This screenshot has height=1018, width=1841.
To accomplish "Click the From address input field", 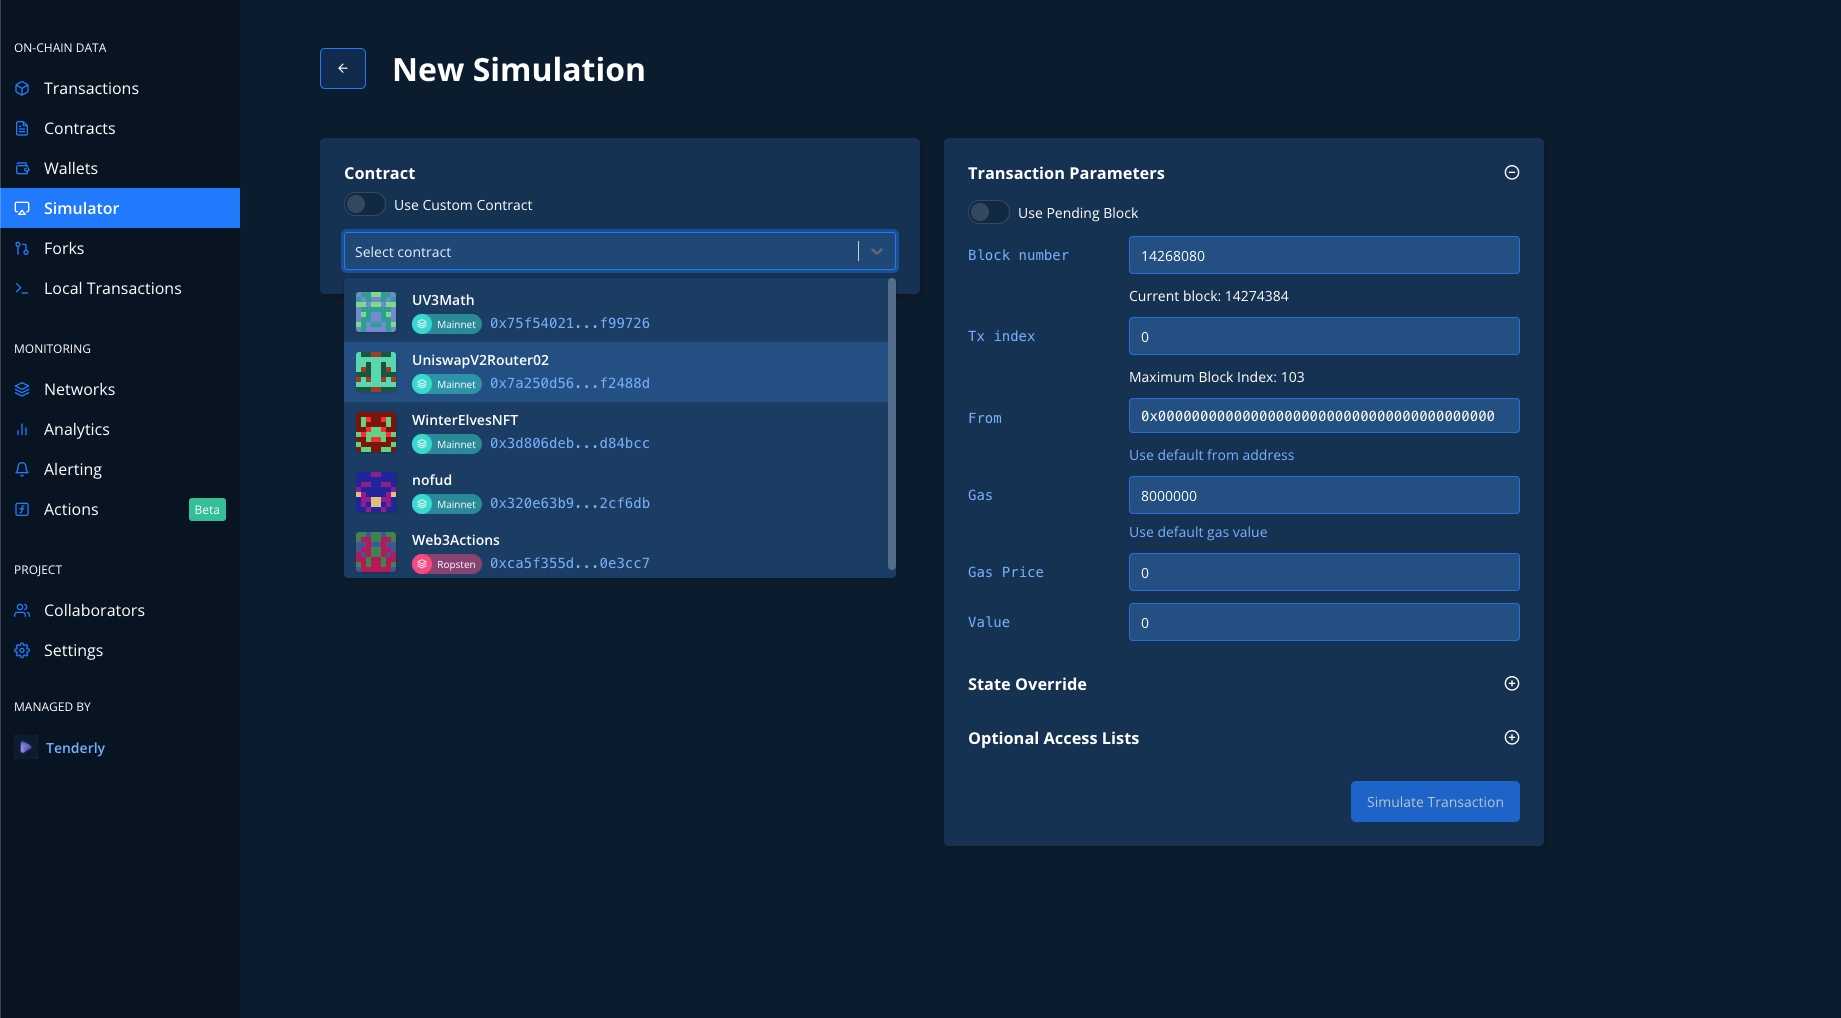I will tap(1324, 416).
